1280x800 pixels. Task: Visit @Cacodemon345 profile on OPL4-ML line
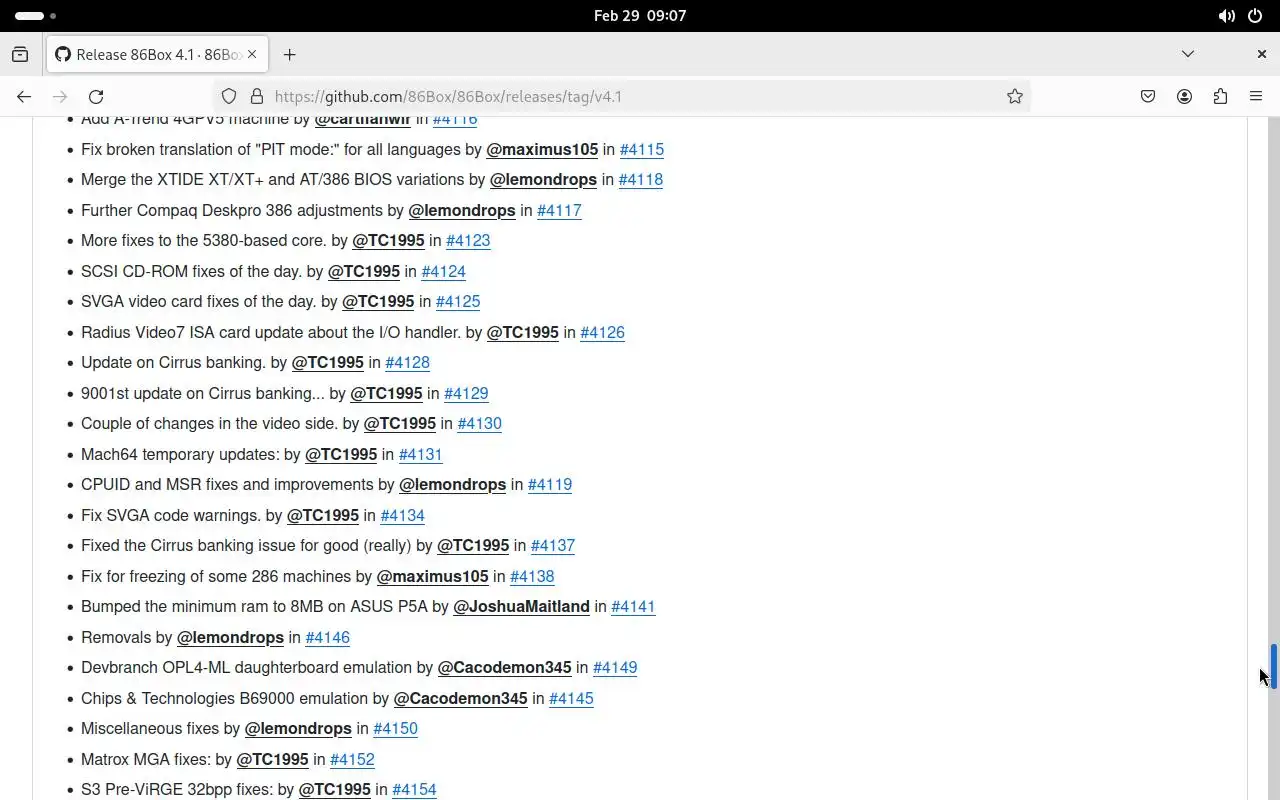[x=505, y=668]
